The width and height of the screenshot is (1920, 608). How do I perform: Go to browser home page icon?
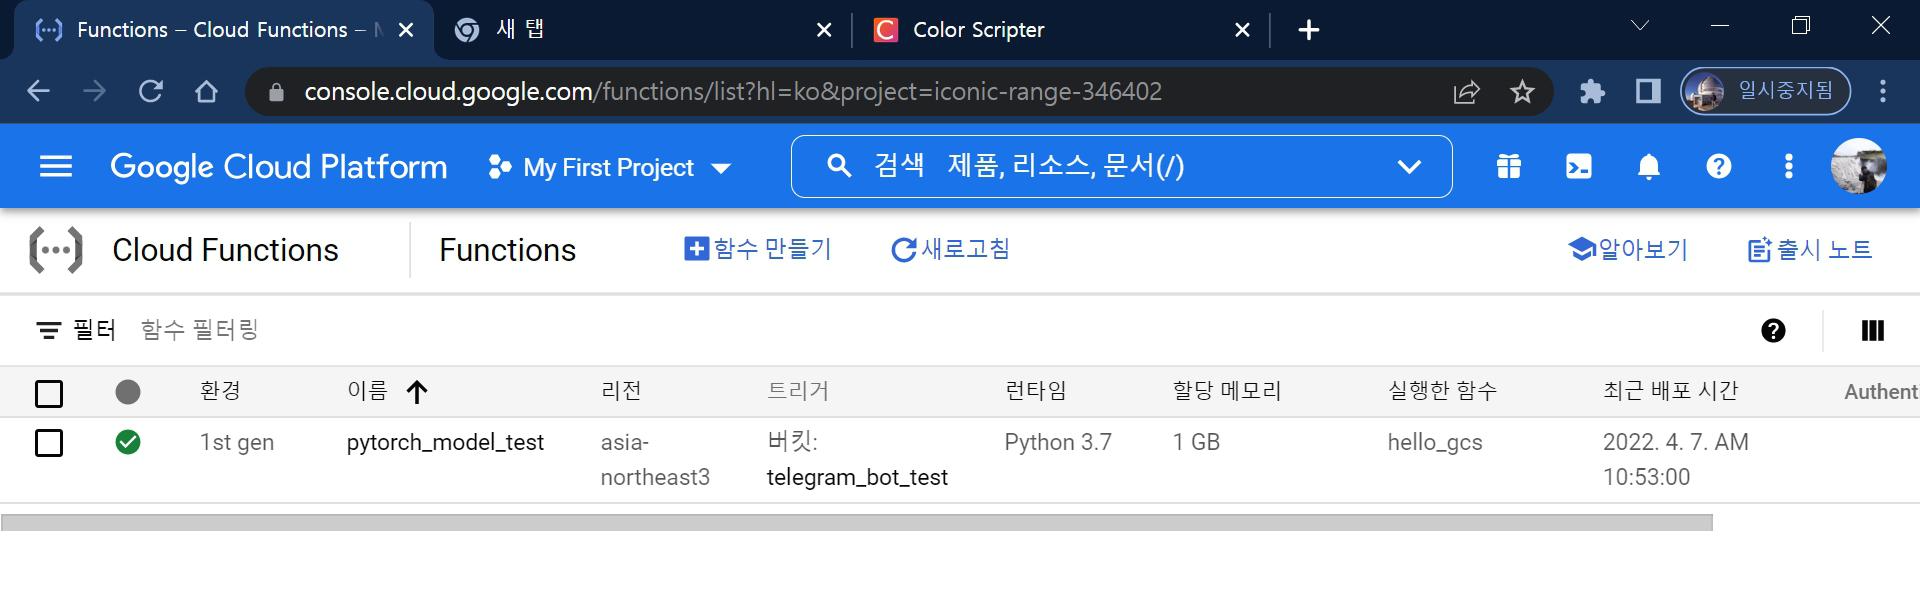[206, 92]
